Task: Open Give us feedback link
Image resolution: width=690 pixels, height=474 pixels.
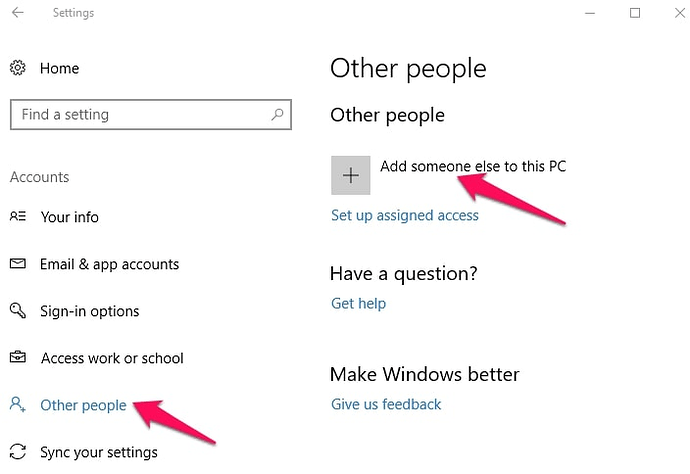Action: pyautogui.click(x=386, y=404)
